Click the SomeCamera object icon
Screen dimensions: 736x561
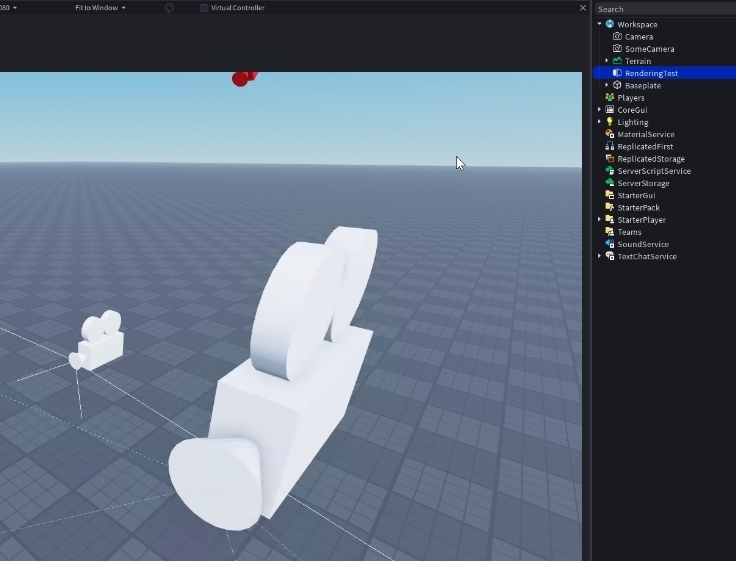[617, 48]
